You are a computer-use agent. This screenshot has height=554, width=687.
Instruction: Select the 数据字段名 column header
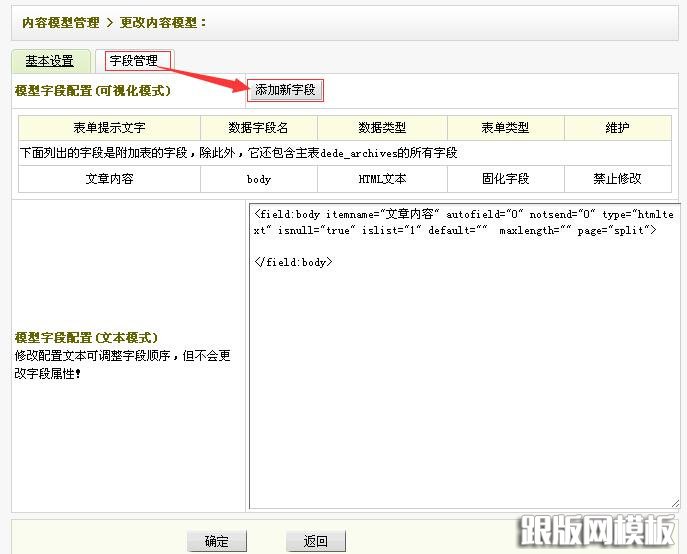click(x=259, y=128)
